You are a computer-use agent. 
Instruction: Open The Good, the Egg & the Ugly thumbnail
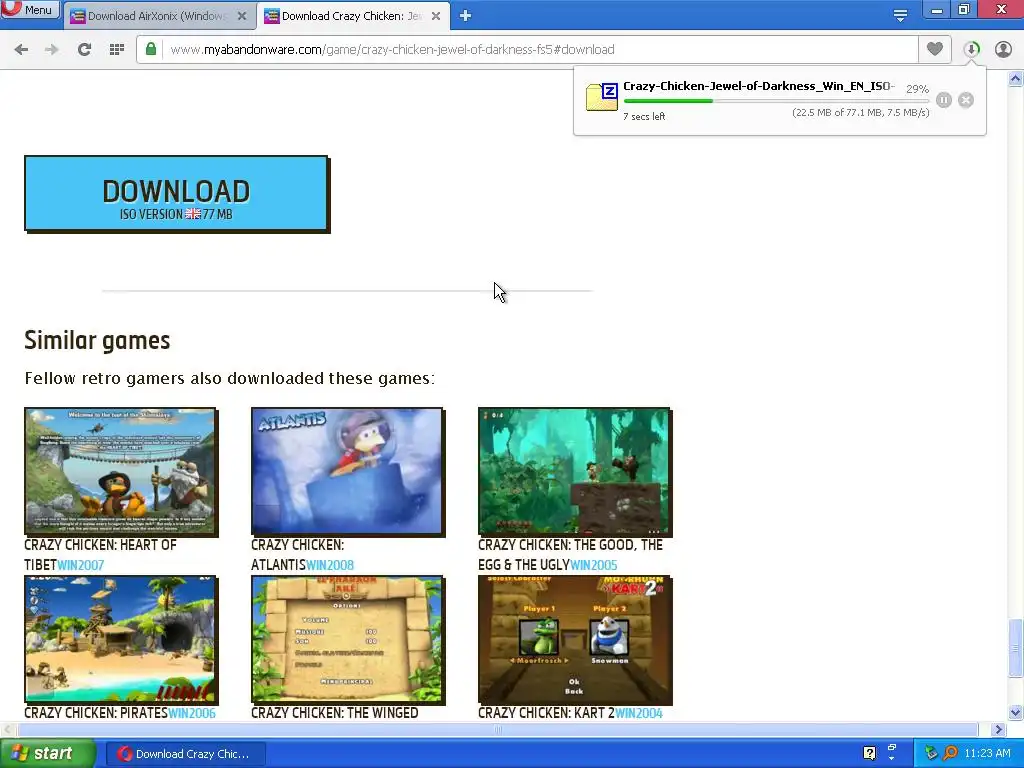pos(575,472)
